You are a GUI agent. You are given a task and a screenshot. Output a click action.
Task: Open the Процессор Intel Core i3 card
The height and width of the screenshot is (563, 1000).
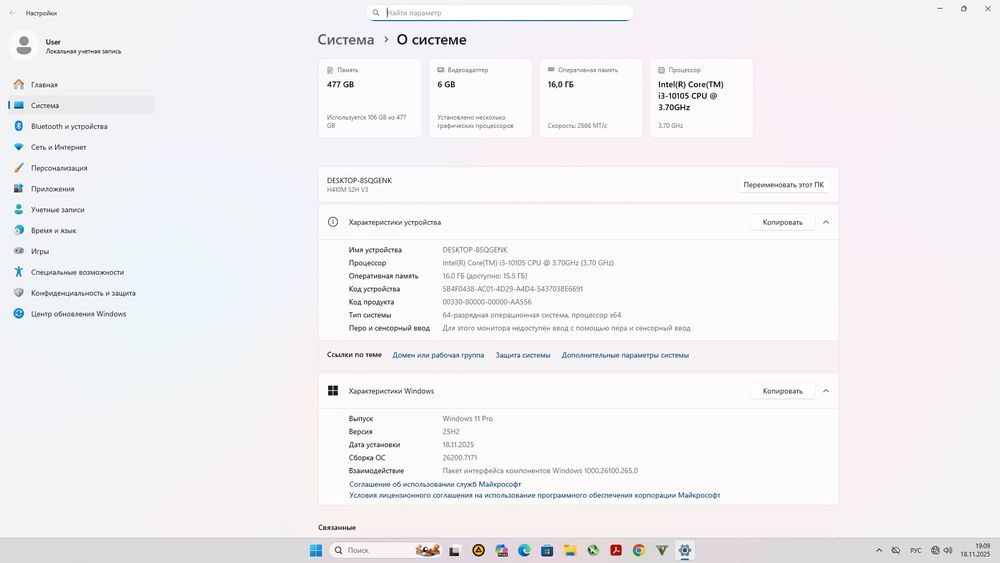702,98
